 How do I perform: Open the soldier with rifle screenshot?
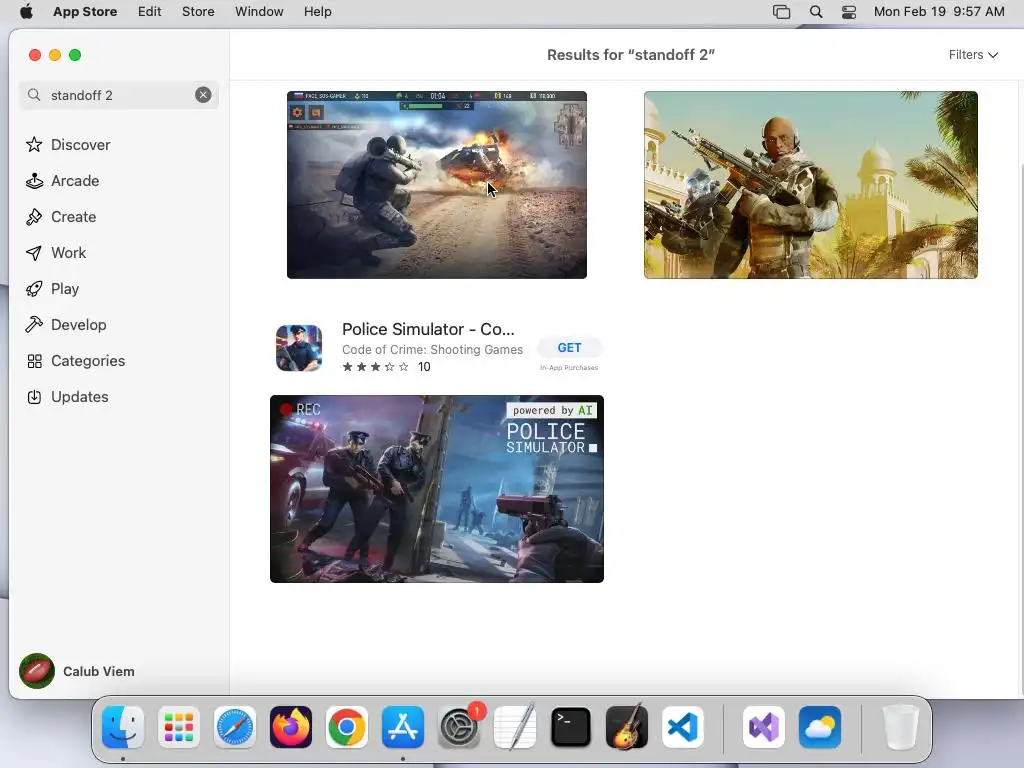(x=810, y=185)
